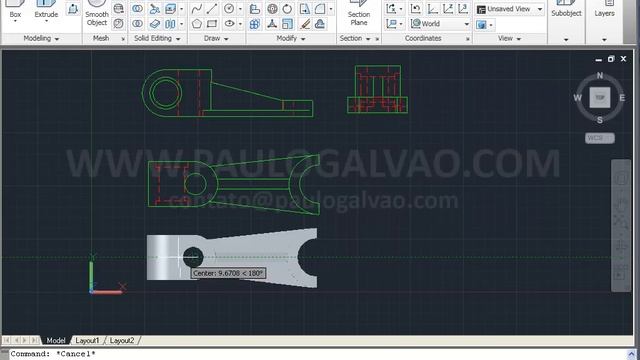The height and width of the screenshot is (360, 640).
Task: Open the Mesh panel dialog launcher
Action: (x=123, y=39)
